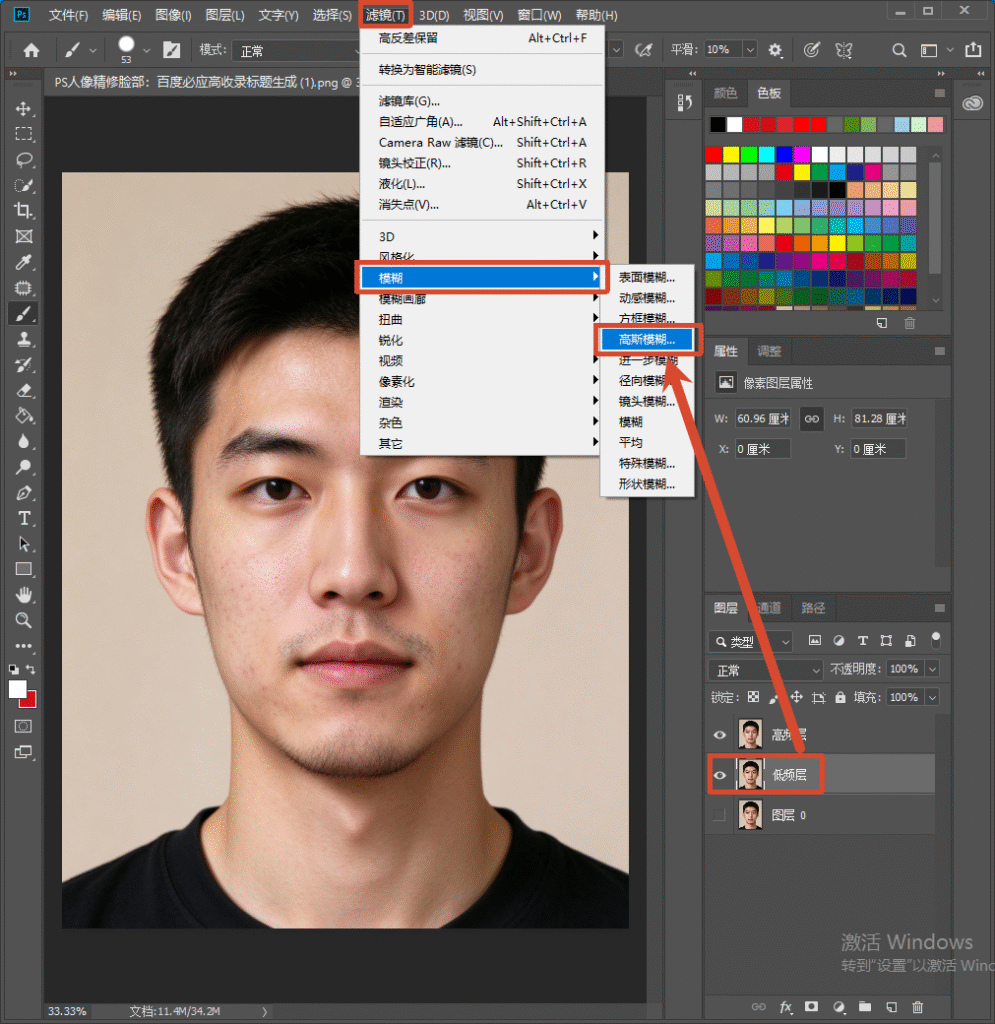Hide the 高频层 layer

pos(719,735)
